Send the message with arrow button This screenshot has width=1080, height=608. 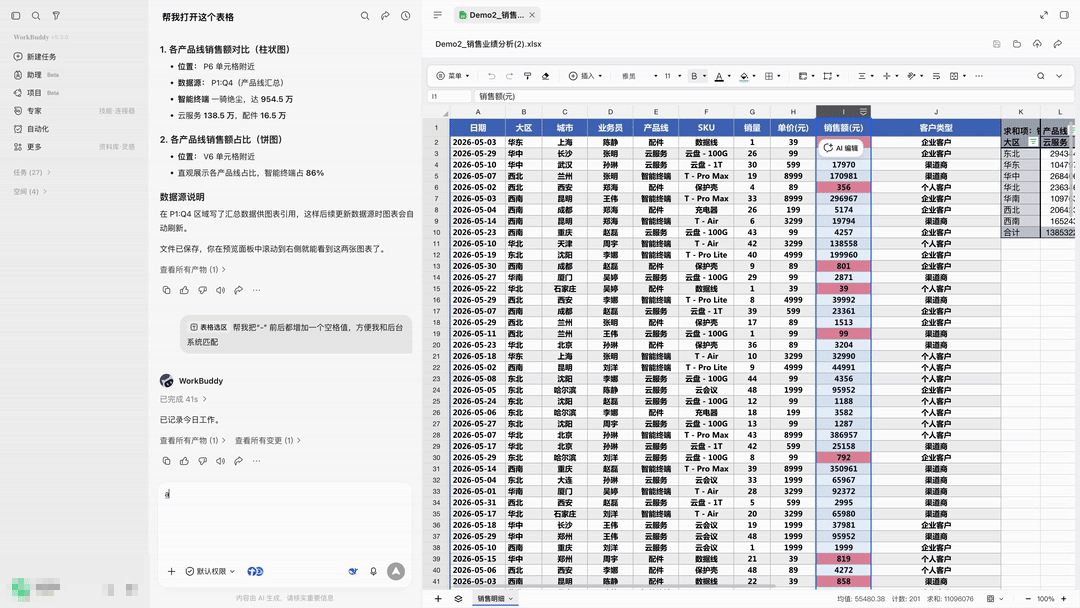tap(396, 572)
